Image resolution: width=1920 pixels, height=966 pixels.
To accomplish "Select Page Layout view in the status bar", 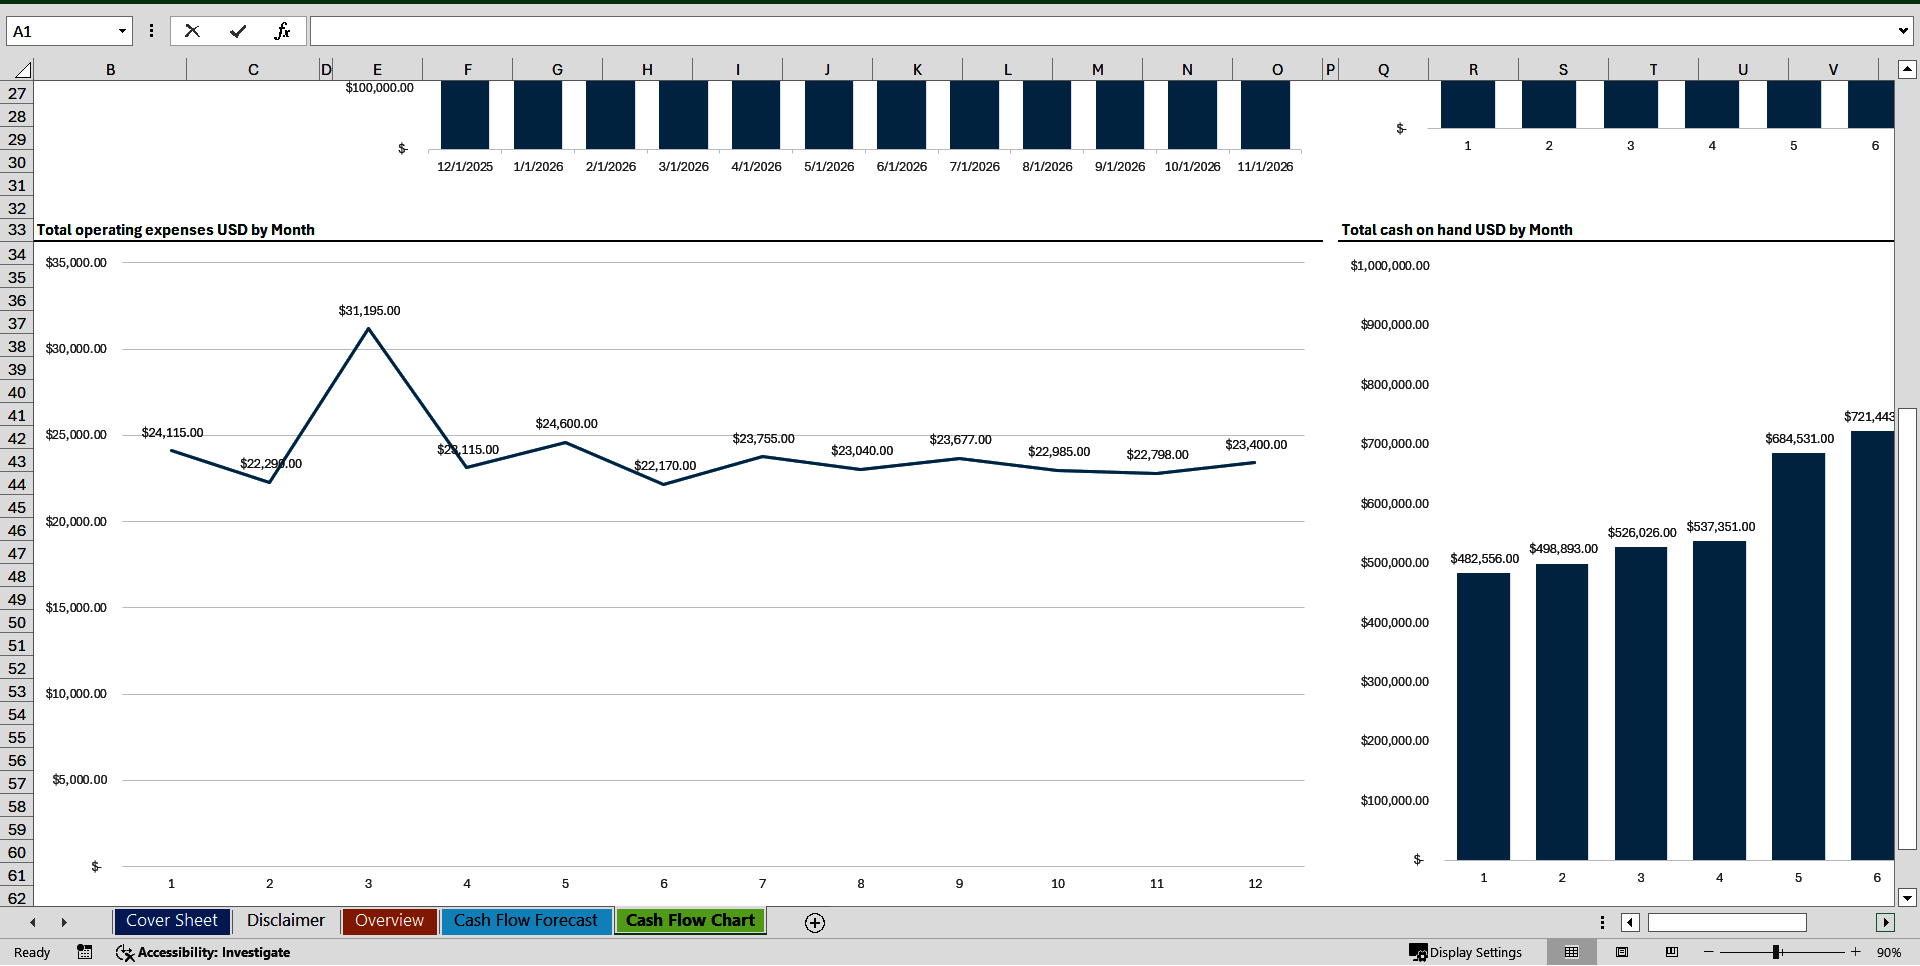I will click(x=1620, y=952).
